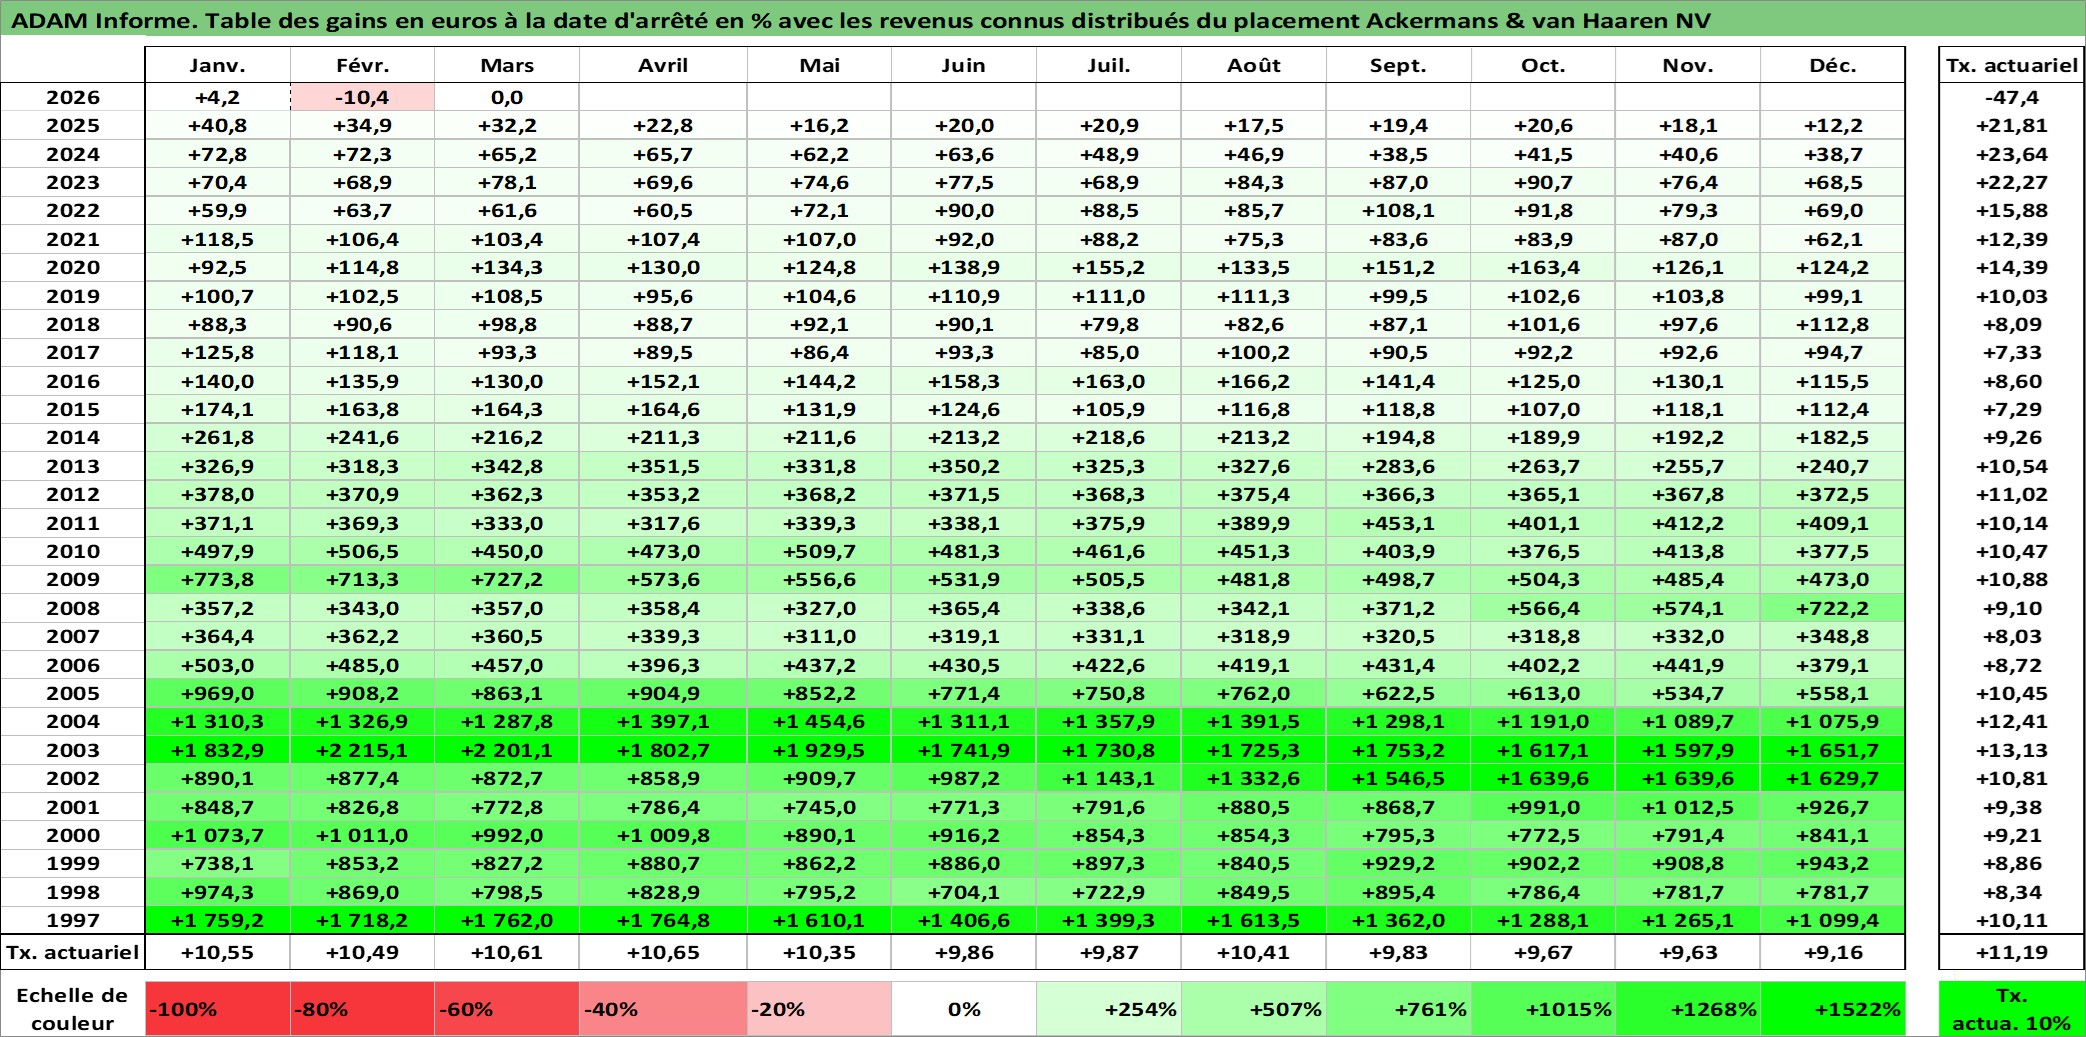
Task: Select the +1 759,2 cell in 1997
Action: [218, 920]
